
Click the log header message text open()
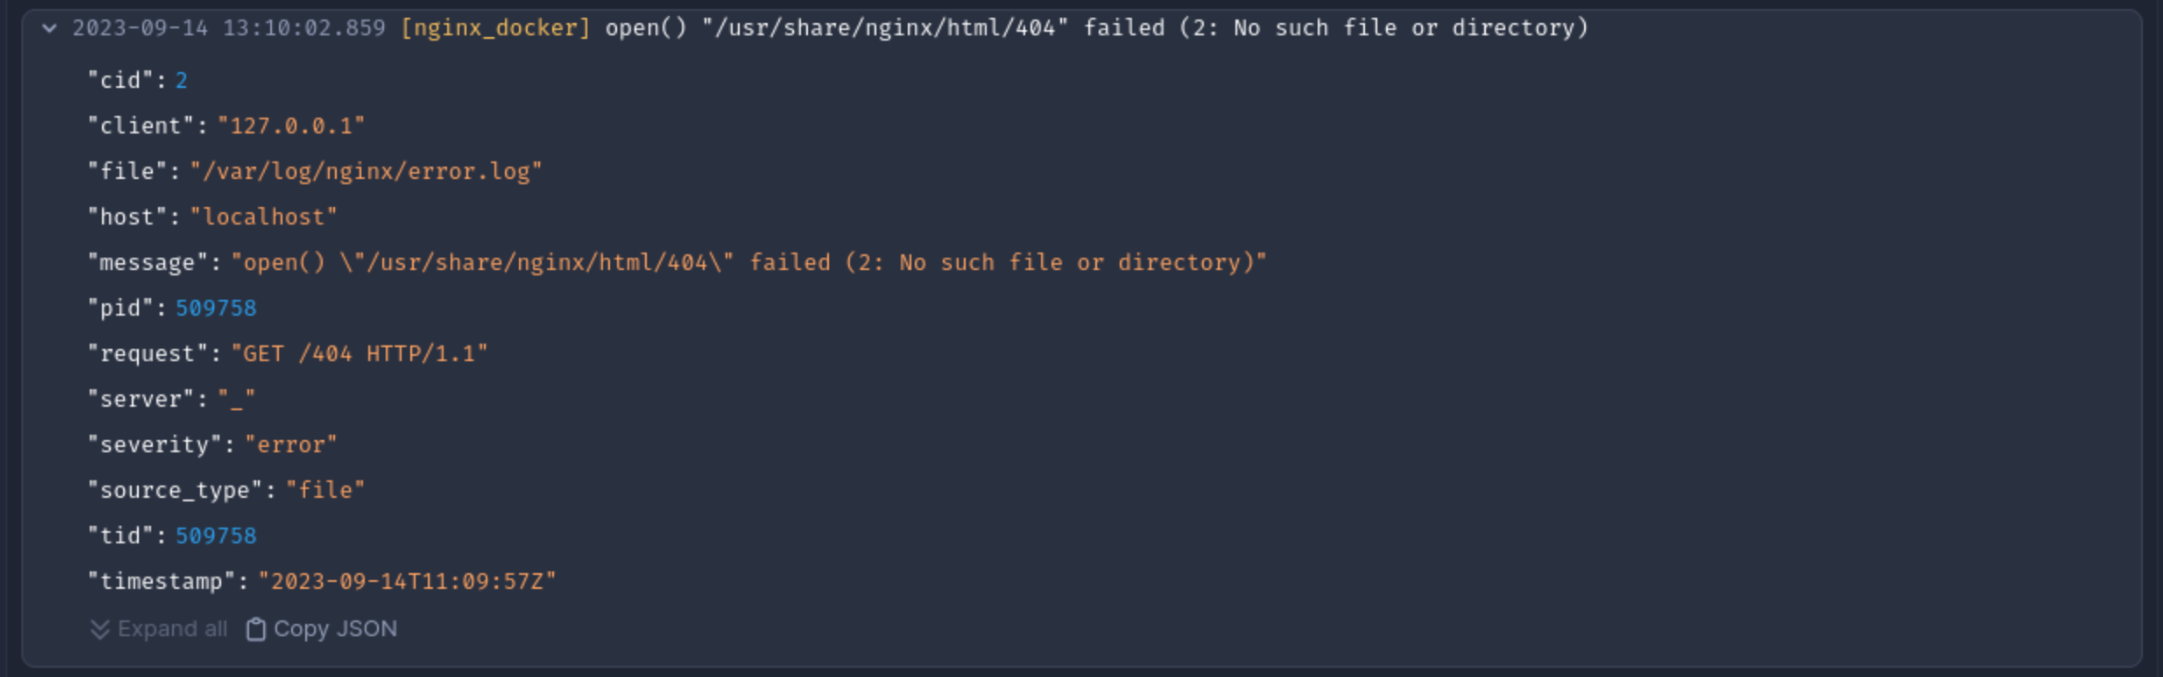pos(646,28)
